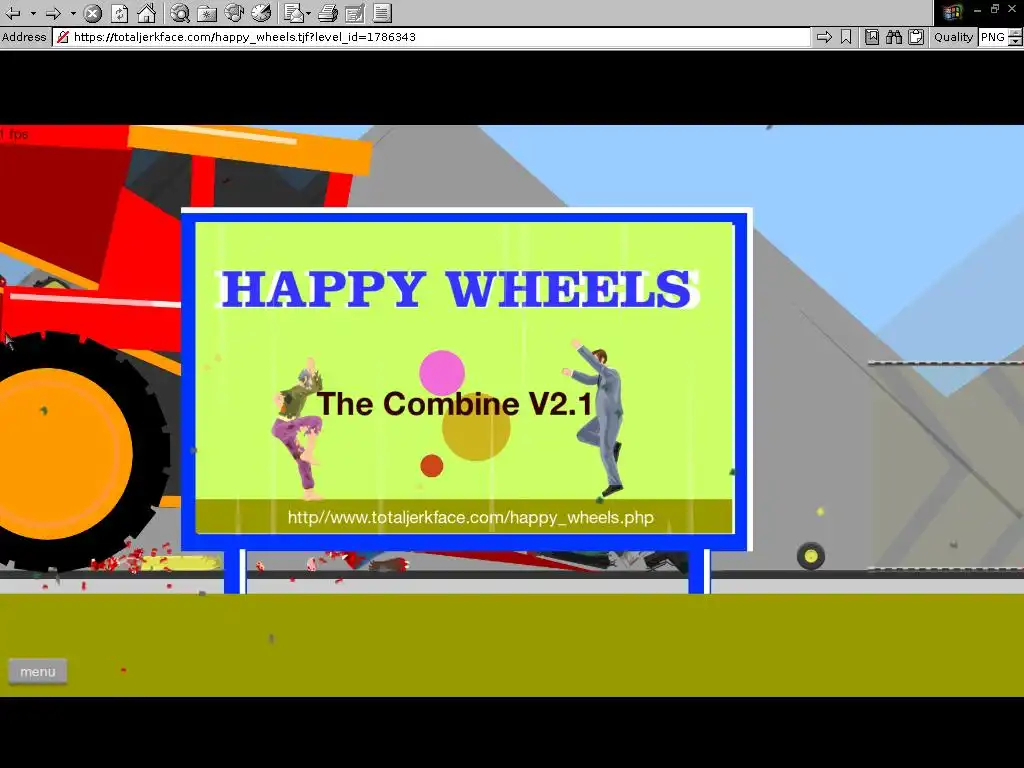The height and width of the screenshot is (768, 1024).
Task: Click "The Combine V2.1" level title
Action: [455, 404]
